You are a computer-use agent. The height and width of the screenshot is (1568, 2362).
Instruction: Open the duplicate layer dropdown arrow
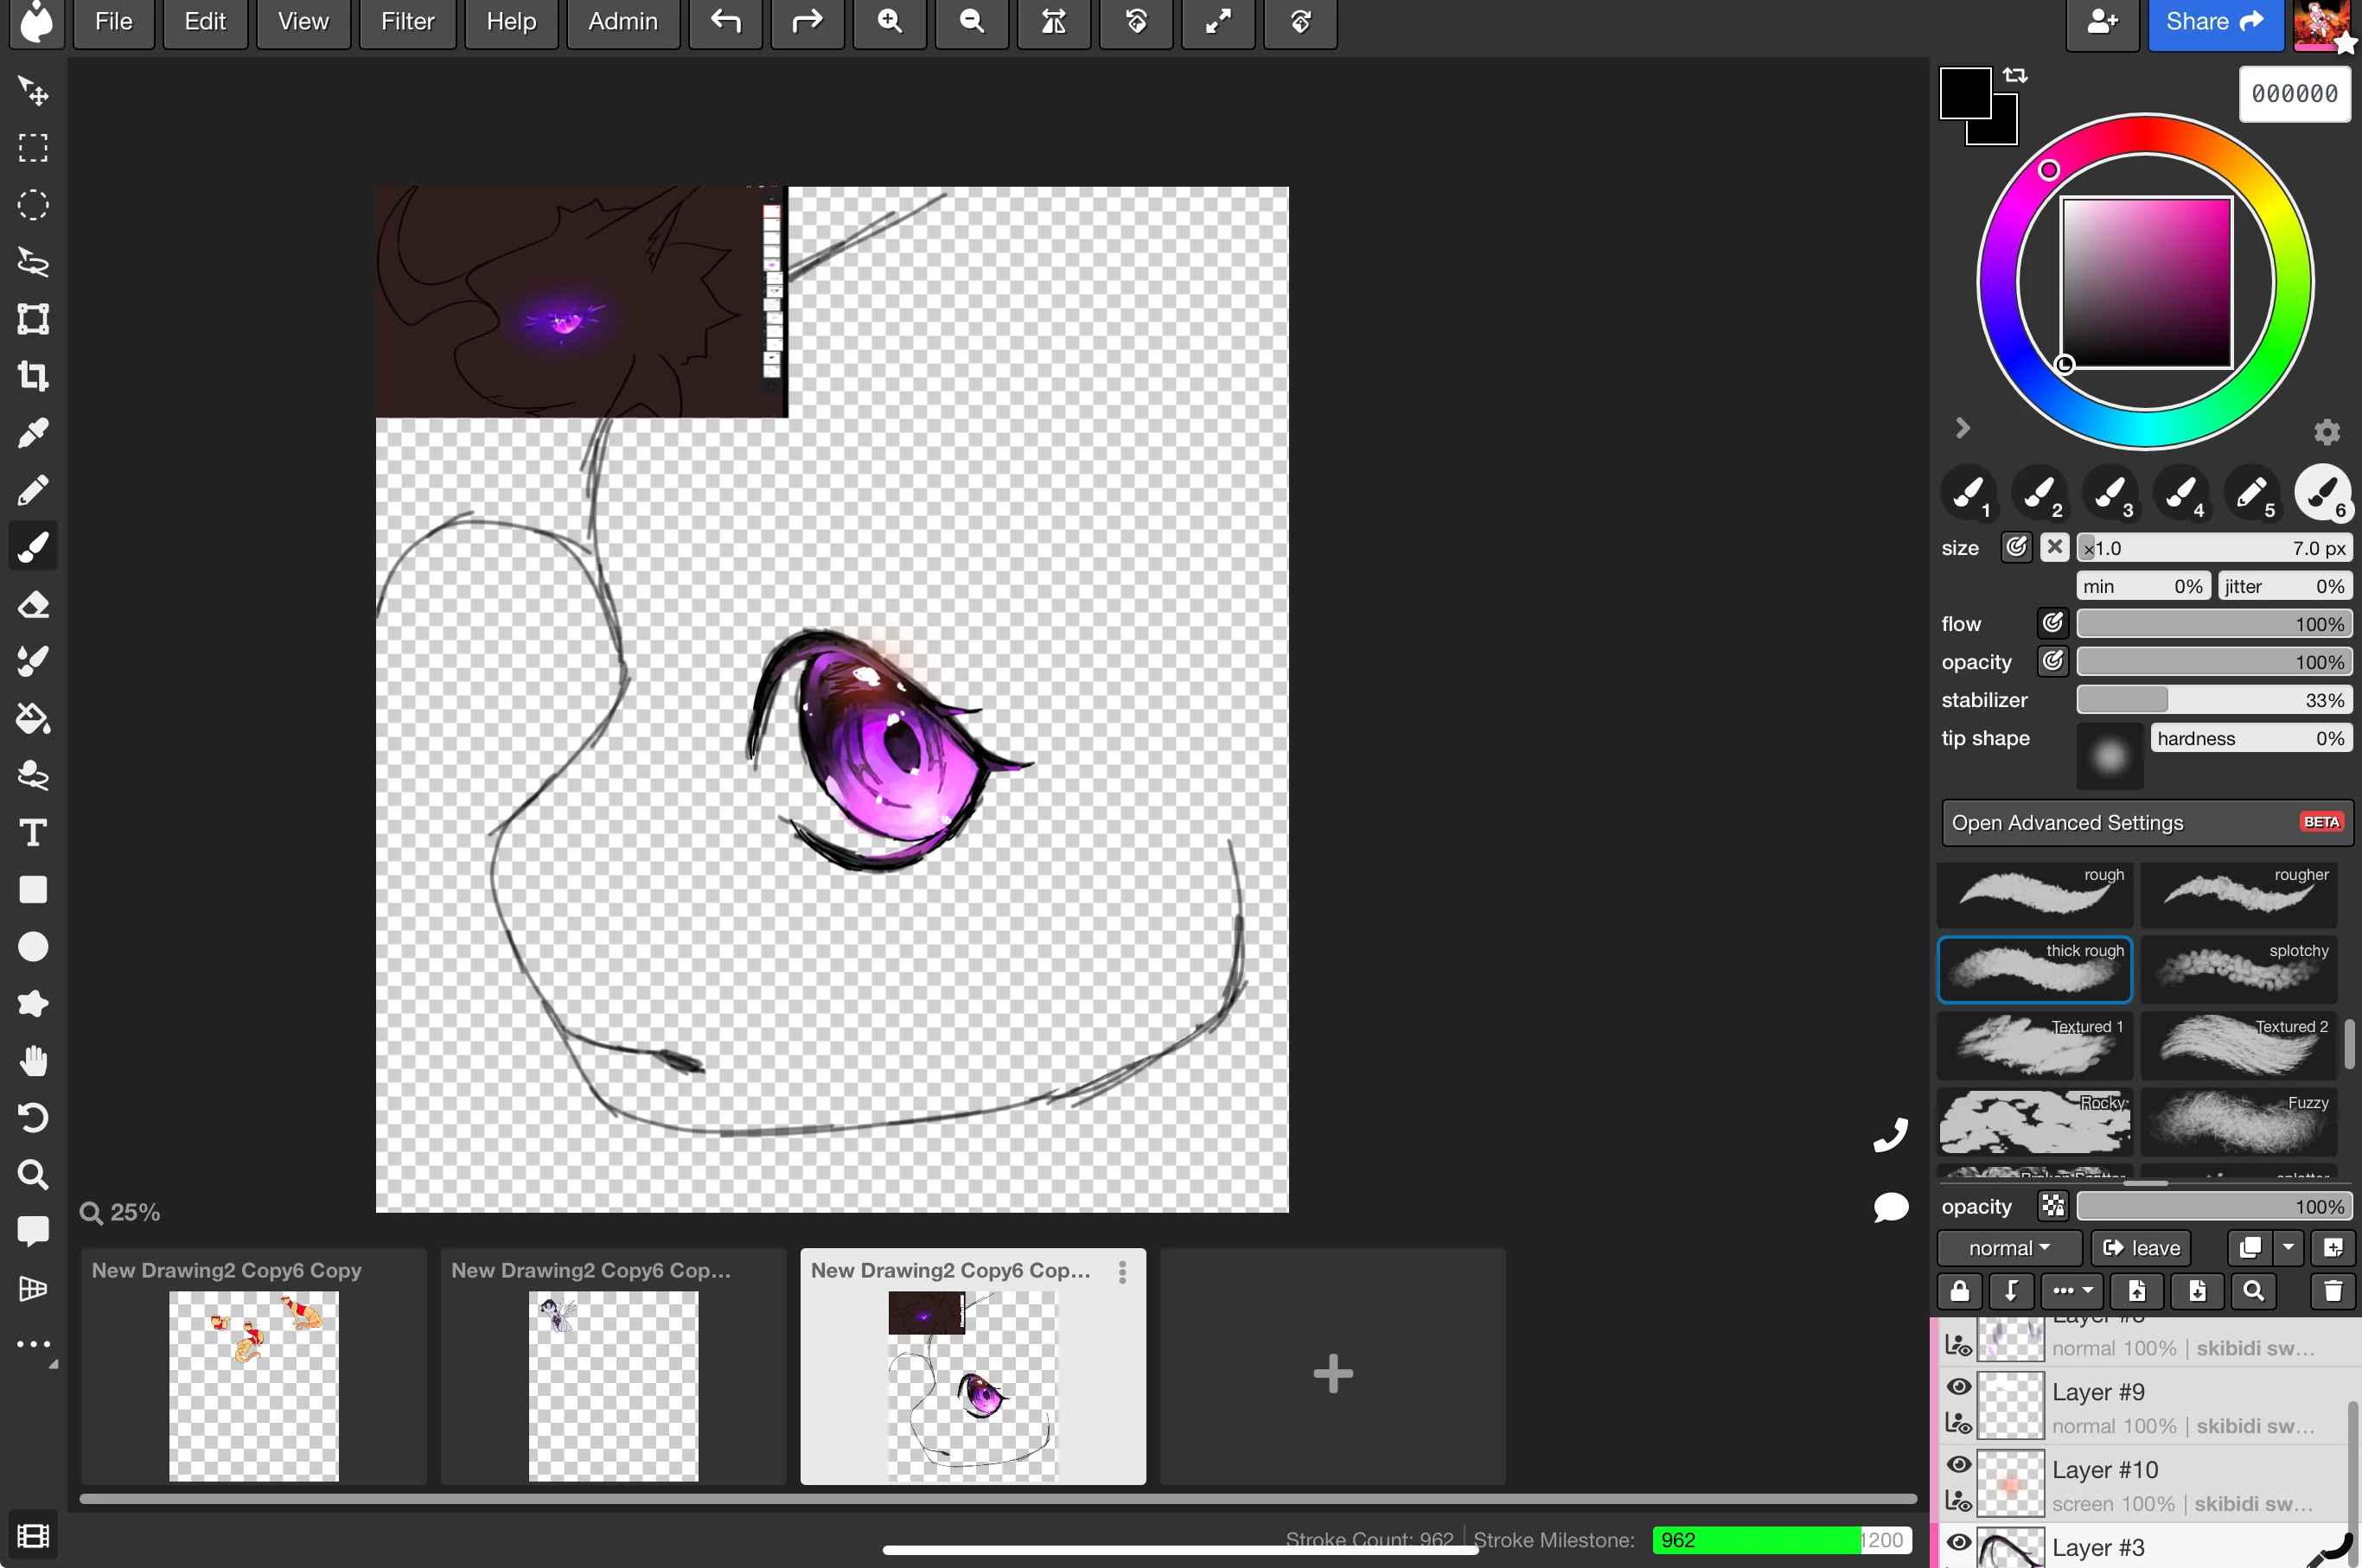click(x=2289, y=1247)
